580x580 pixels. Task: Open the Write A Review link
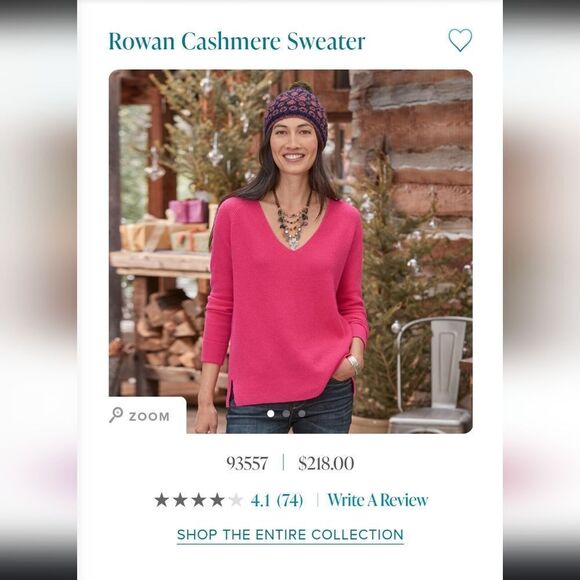point(378,500)
